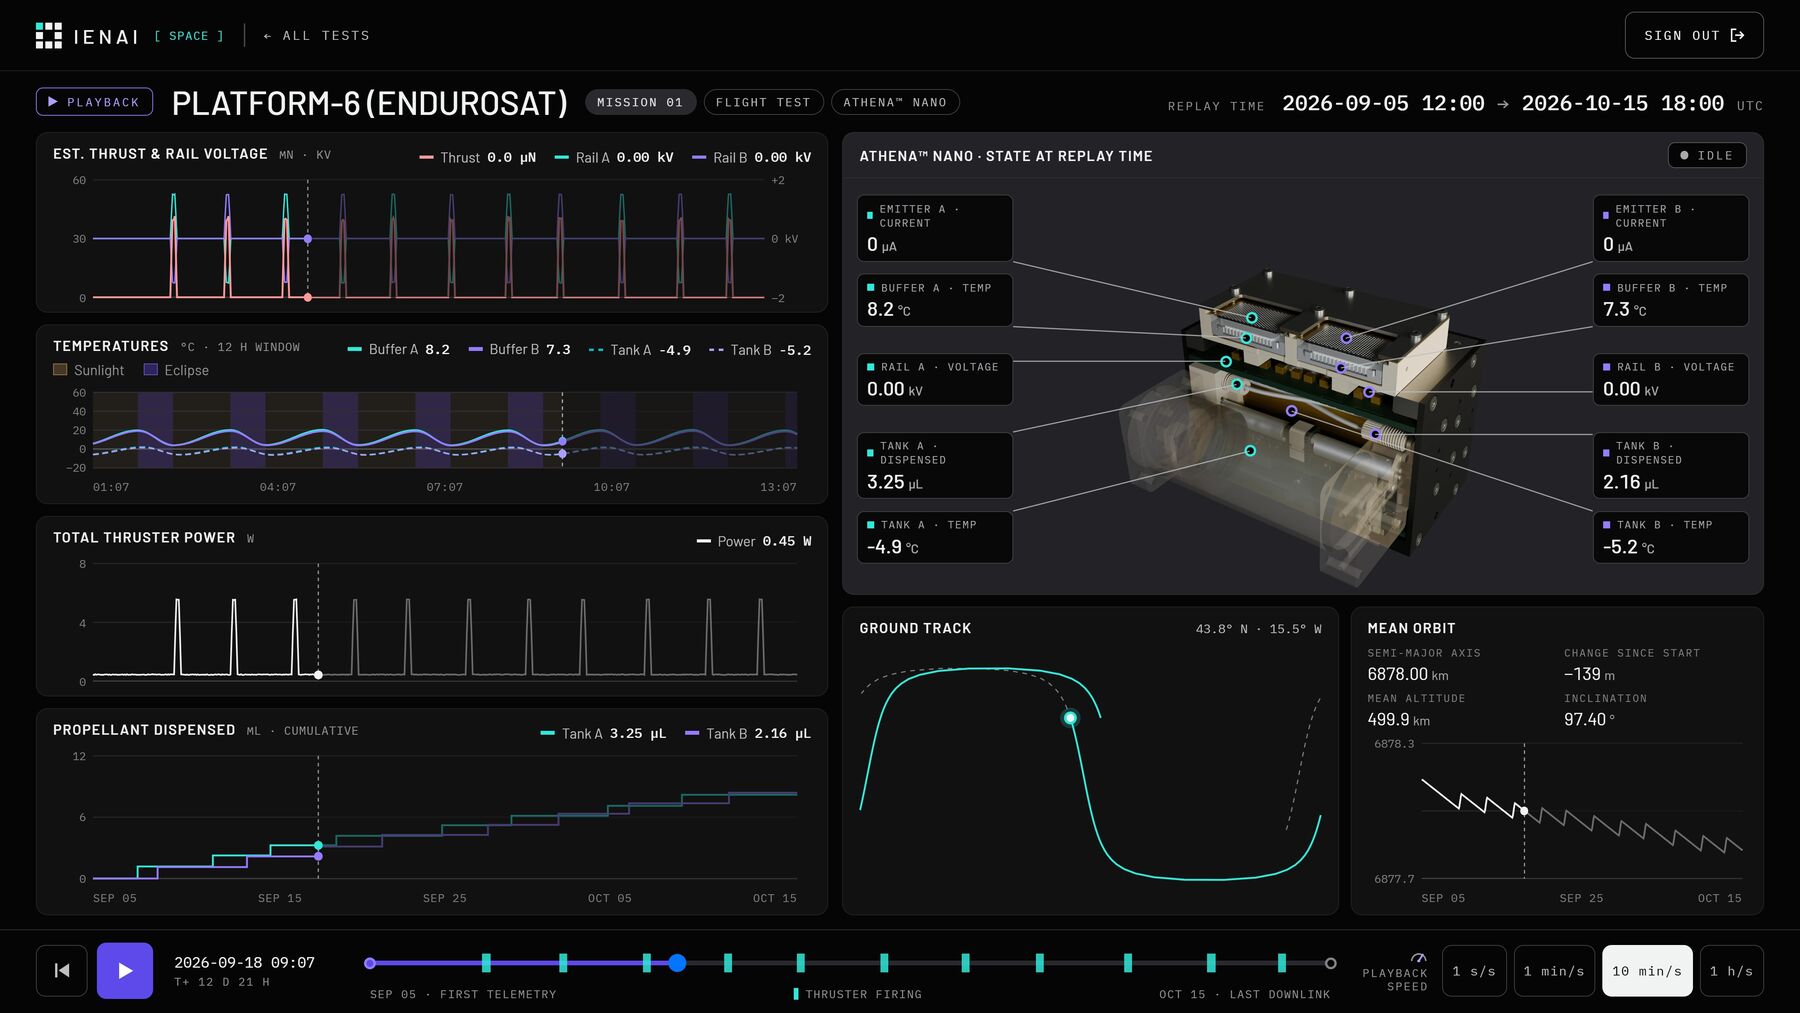
Task: Click the Sign Out button
Action: coord(1694,36)
